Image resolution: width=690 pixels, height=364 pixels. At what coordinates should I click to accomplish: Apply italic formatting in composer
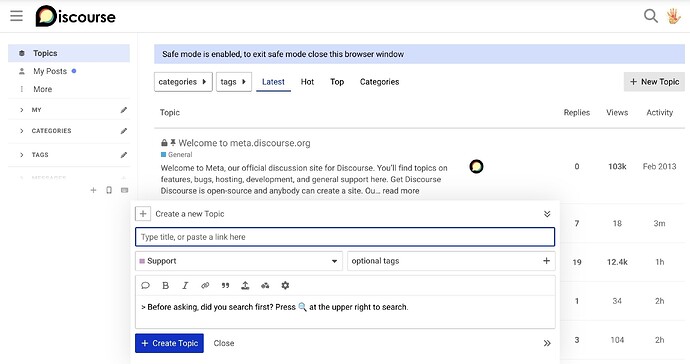pyautogui.click(x=185, y=286)
